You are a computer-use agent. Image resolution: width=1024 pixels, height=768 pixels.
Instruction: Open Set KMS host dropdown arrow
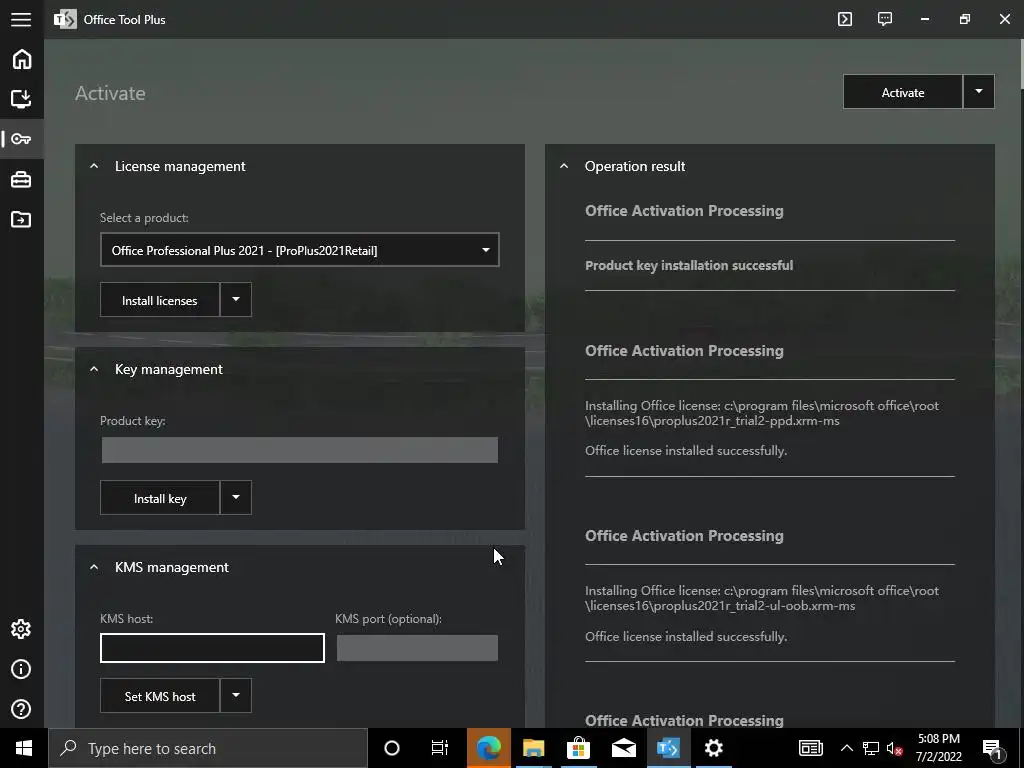tap(236, 696)
